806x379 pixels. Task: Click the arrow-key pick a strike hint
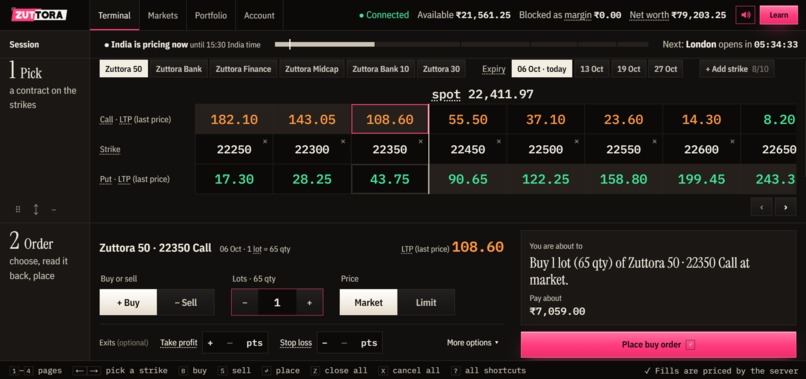[120, 371]
